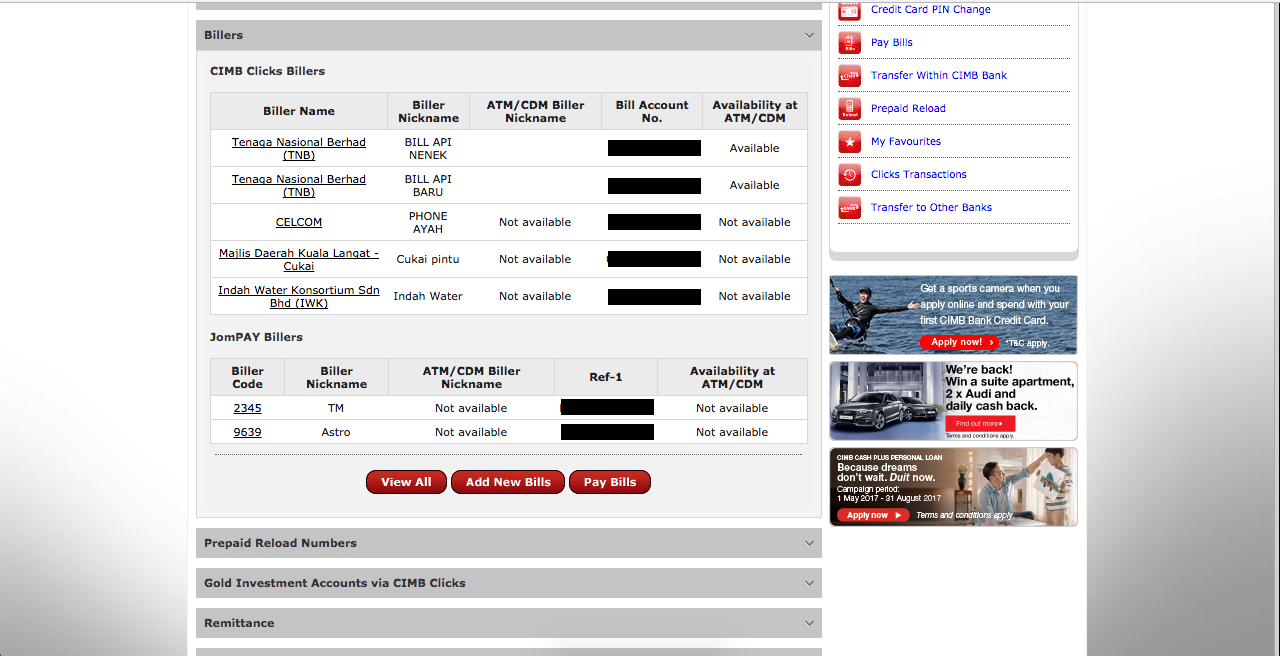This screenshot has height=656, width=1280.
Task: Collapse the Billers section chevron
Action: coord(809,35)
